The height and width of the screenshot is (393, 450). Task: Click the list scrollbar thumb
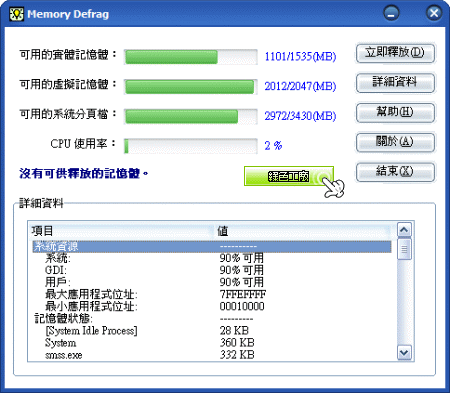coord(404,249)
